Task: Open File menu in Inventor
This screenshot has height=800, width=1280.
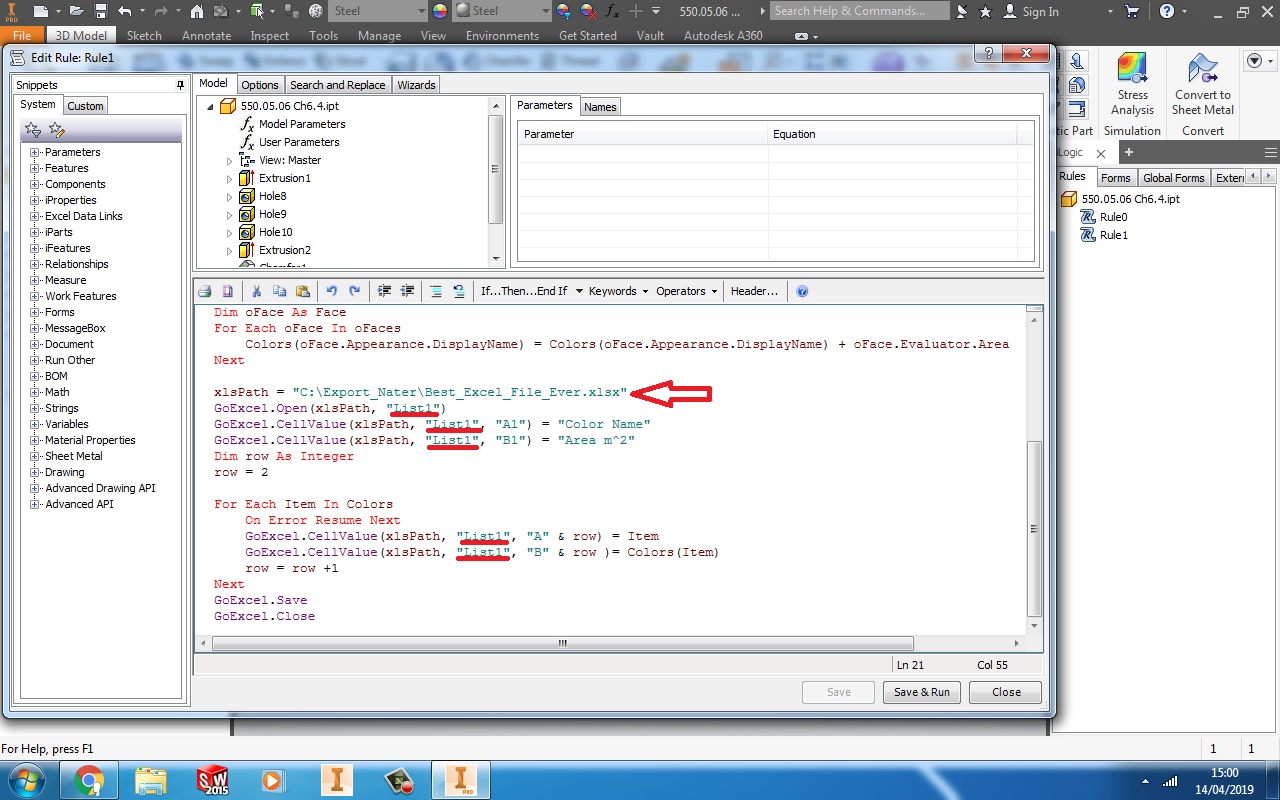Action: (x=22, y=35)
